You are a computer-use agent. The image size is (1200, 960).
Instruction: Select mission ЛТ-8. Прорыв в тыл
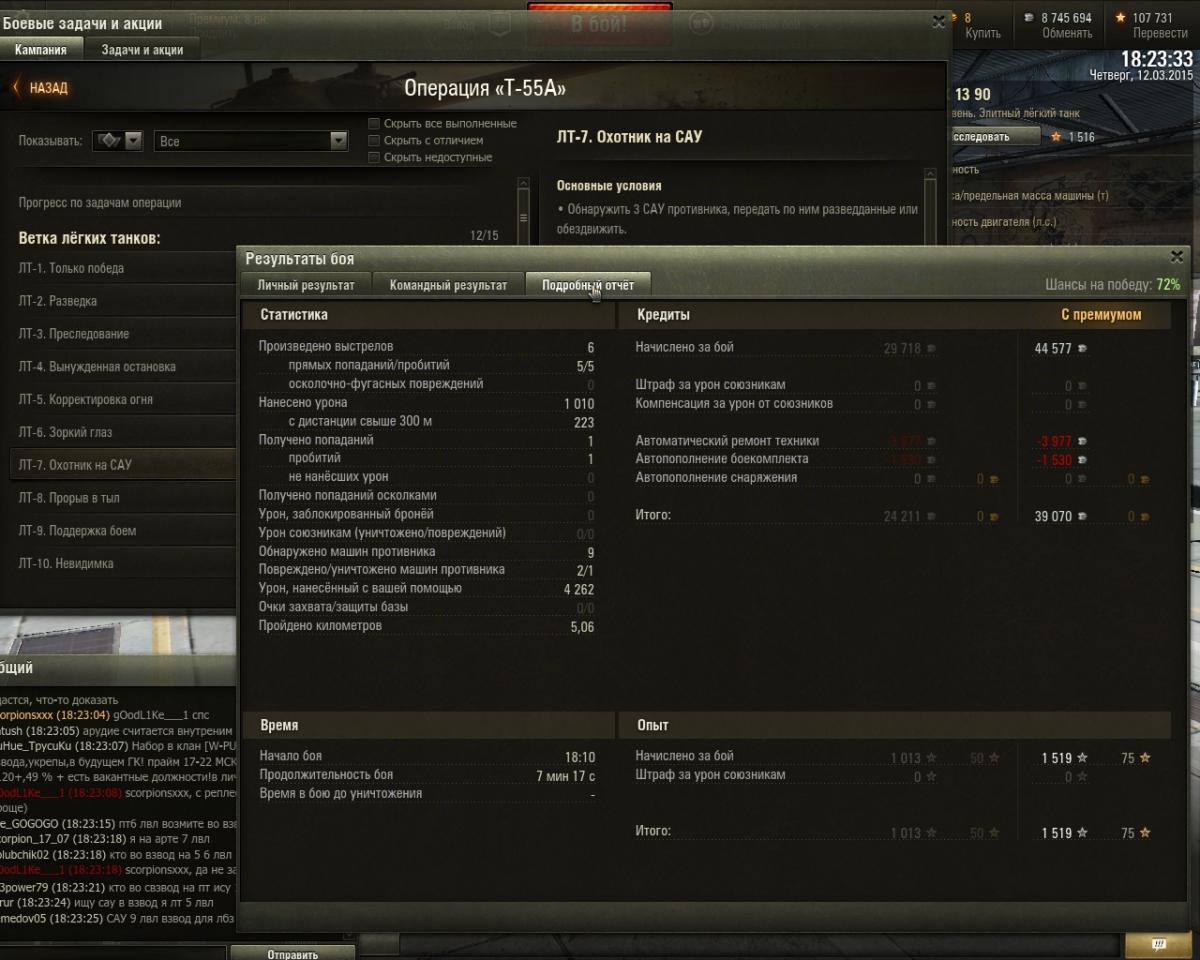tap(125, 498)
